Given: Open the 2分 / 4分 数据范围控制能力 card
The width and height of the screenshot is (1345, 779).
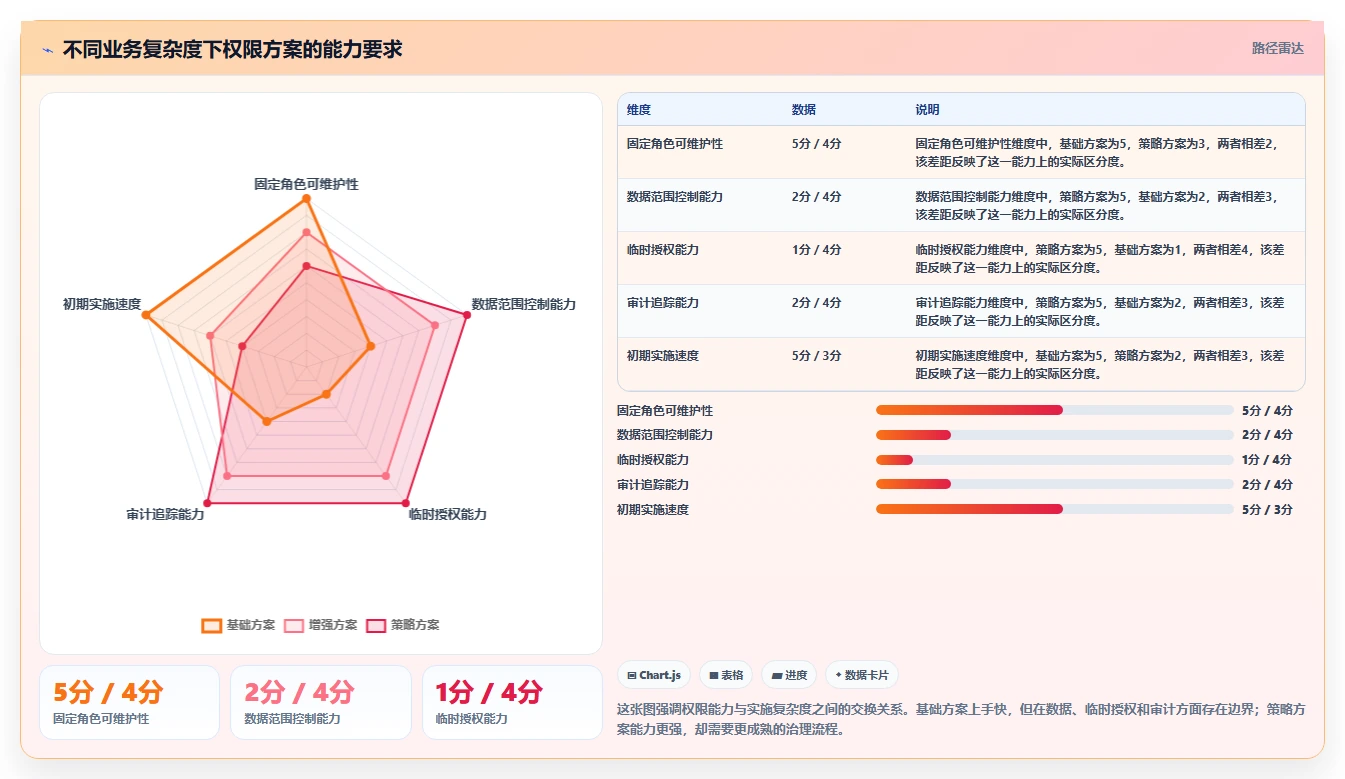Looking at the screenshot, I should pyautogui.click(x=321, y=702).
